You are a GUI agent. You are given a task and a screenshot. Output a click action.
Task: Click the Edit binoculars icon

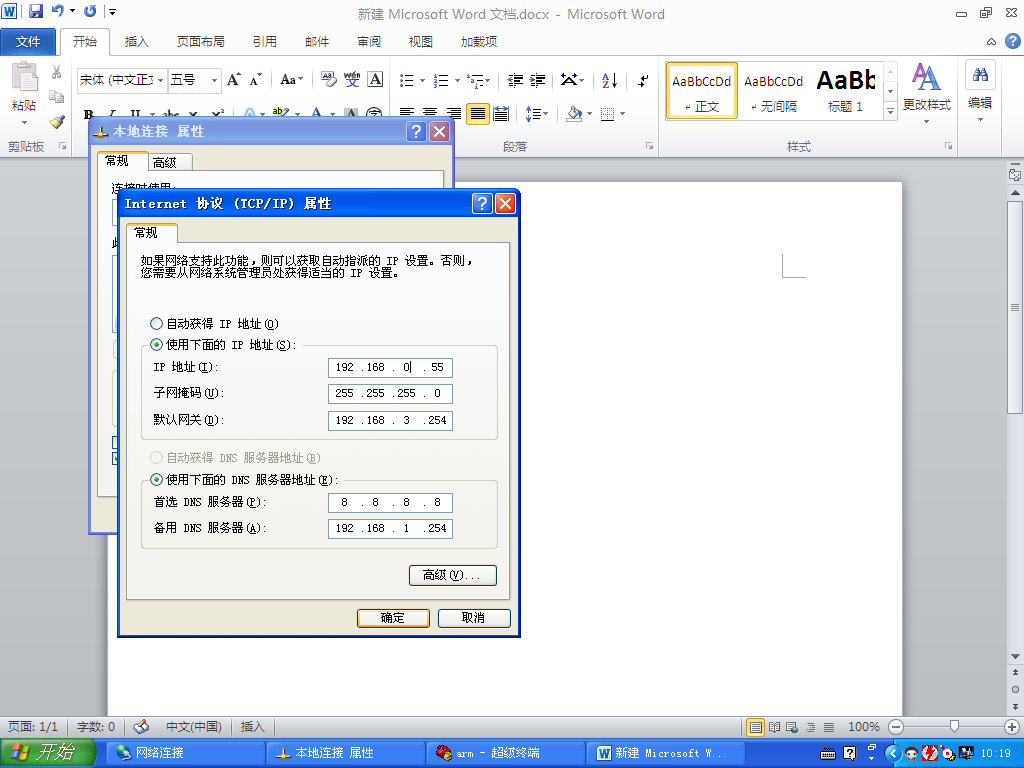coord(980,74)
